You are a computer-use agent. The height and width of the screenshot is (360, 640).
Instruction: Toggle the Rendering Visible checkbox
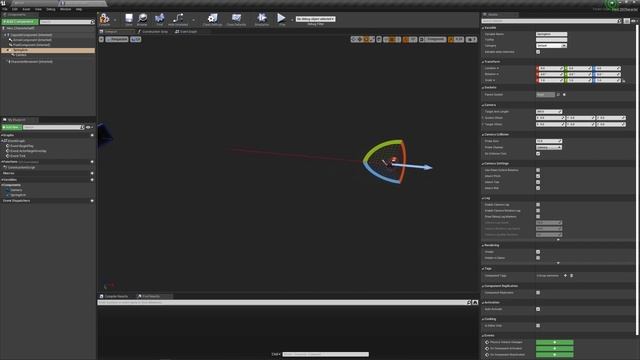(538, 252)
